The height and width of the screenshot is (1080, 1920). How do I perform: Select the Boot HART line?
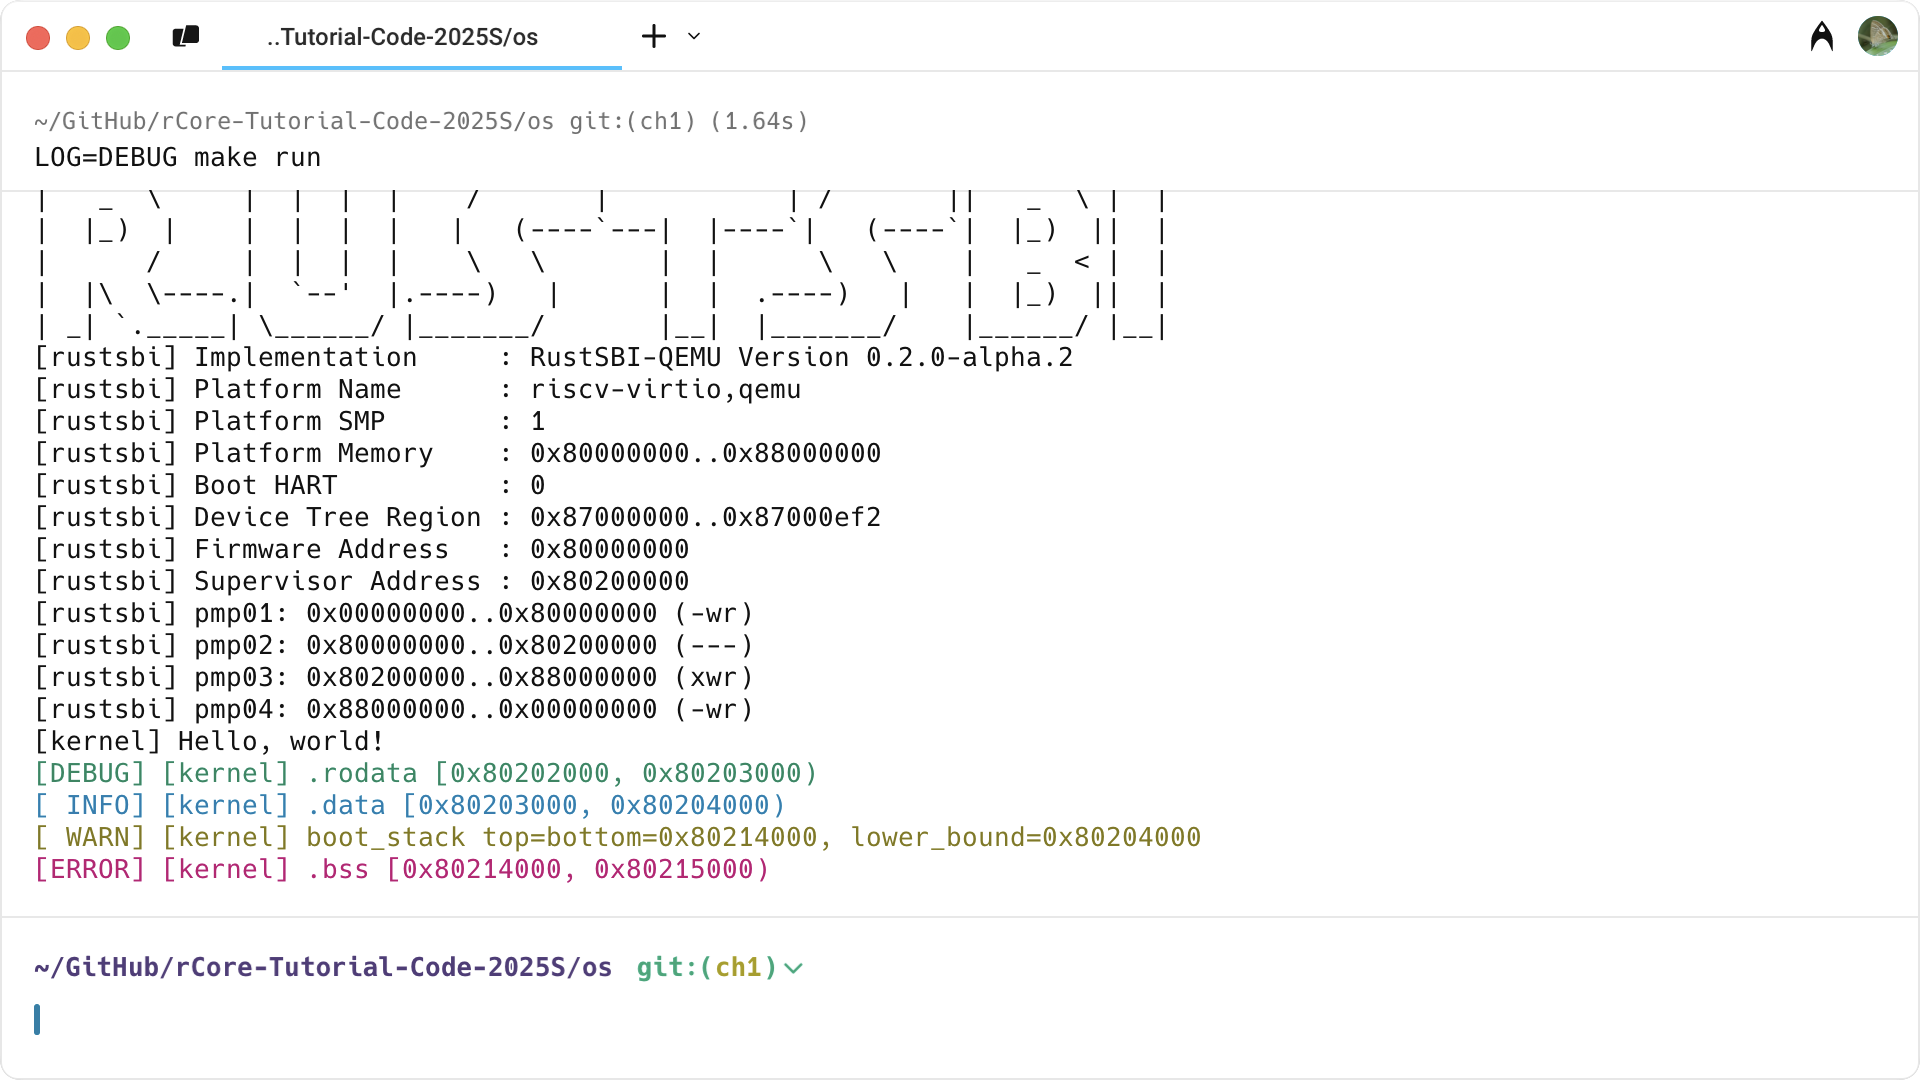[x=290, y=485]
